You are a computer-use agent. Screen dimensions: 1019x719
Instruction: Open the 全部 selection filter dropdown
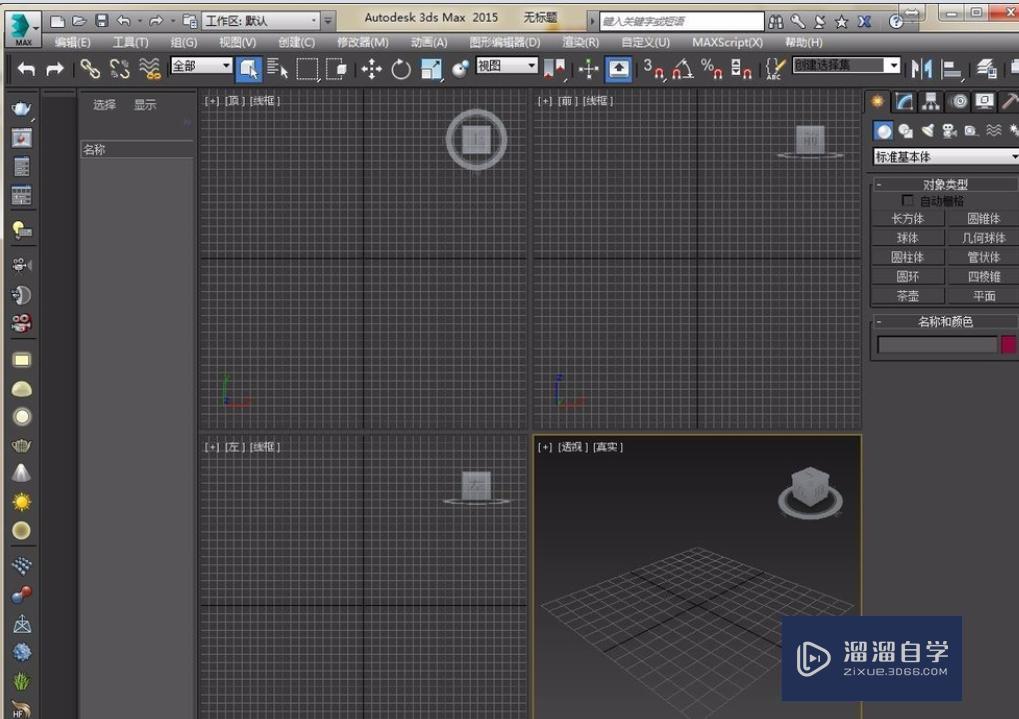[201, 66]
